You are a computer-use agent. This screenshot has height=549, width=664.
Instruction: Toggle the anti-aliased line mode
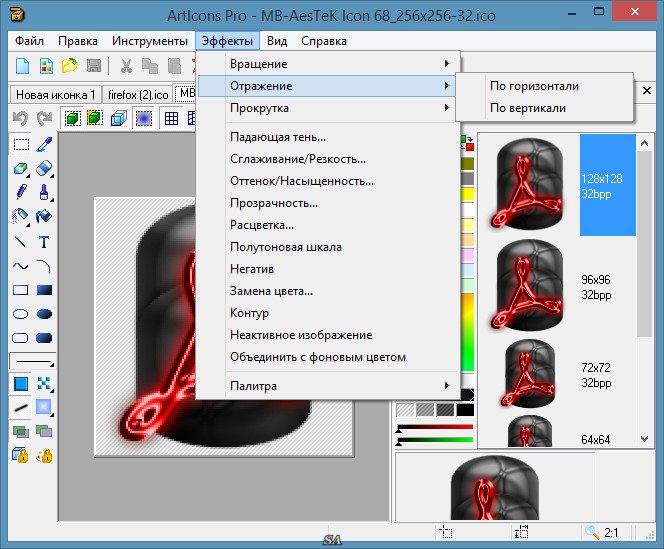(x=21, y=408)
